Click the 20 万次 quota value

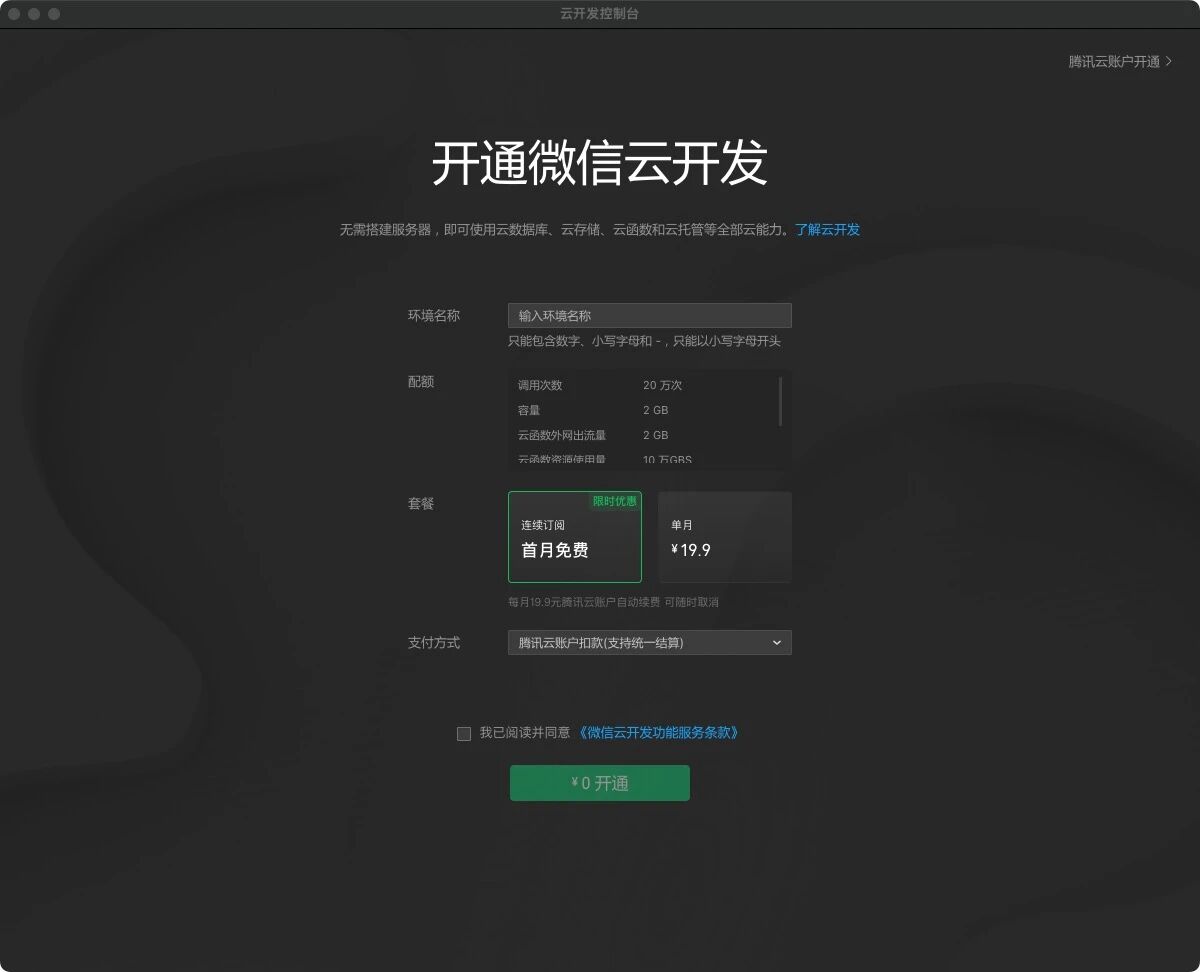663,386
